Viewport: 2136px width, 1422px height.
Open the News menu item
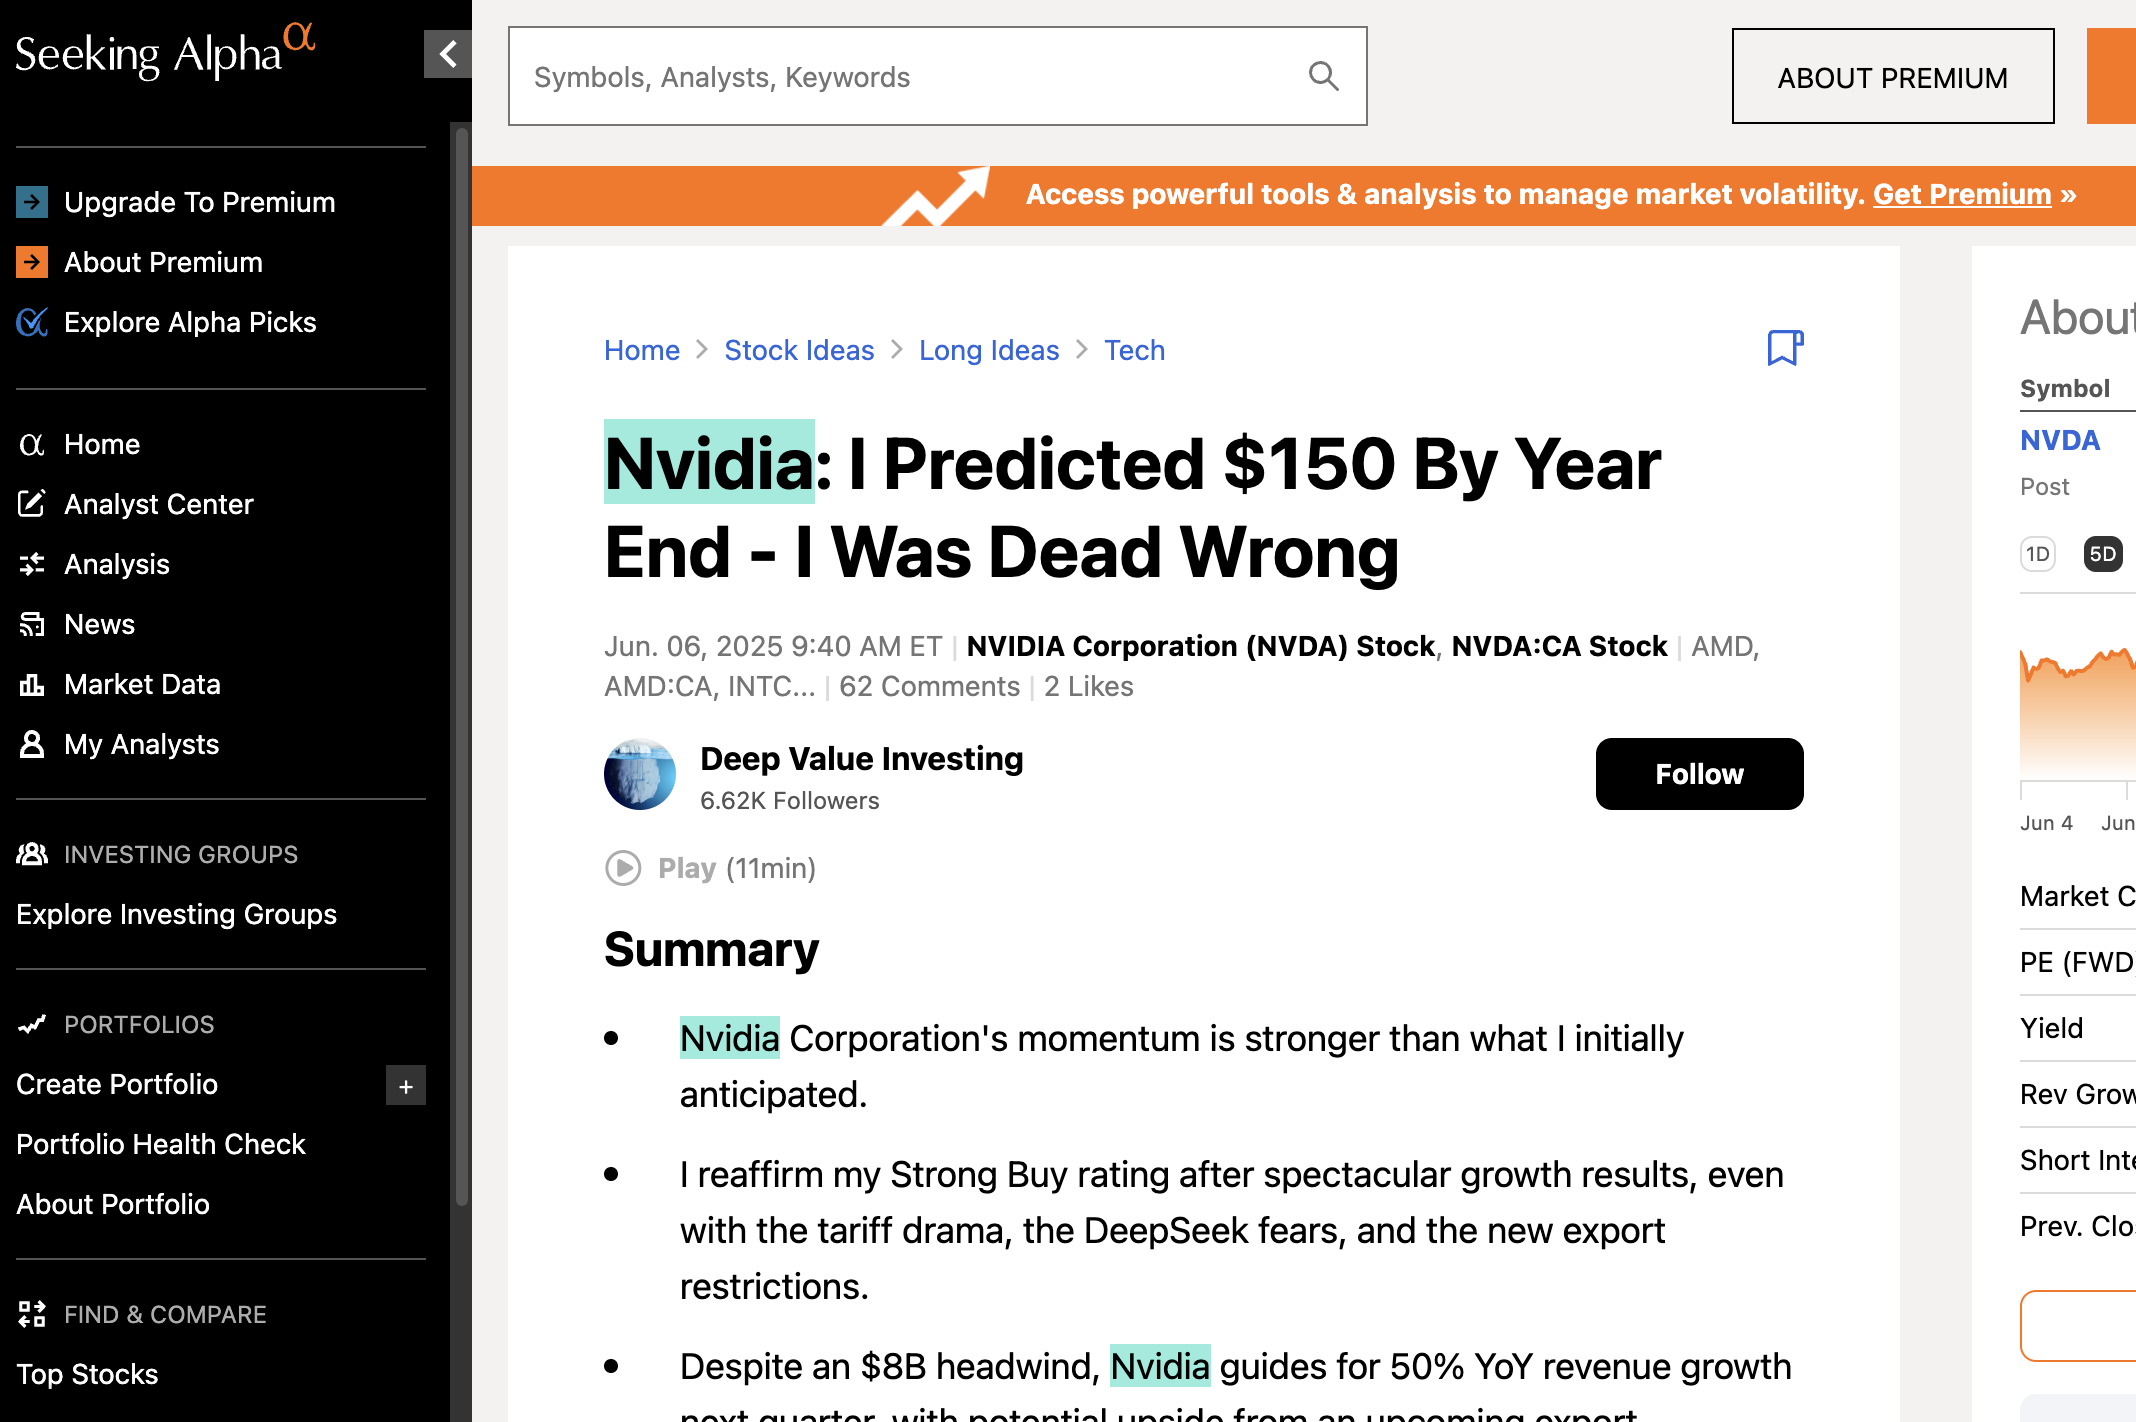pos(99,624)
